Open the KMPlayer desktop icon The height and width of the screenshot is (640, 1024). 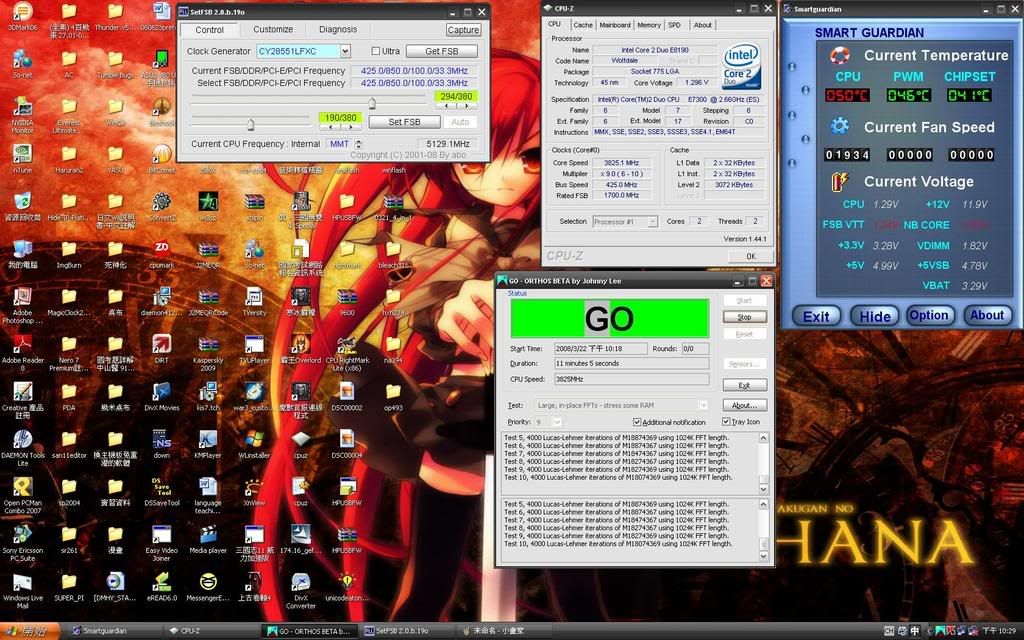pyautogui.click(x=208, y=442)
